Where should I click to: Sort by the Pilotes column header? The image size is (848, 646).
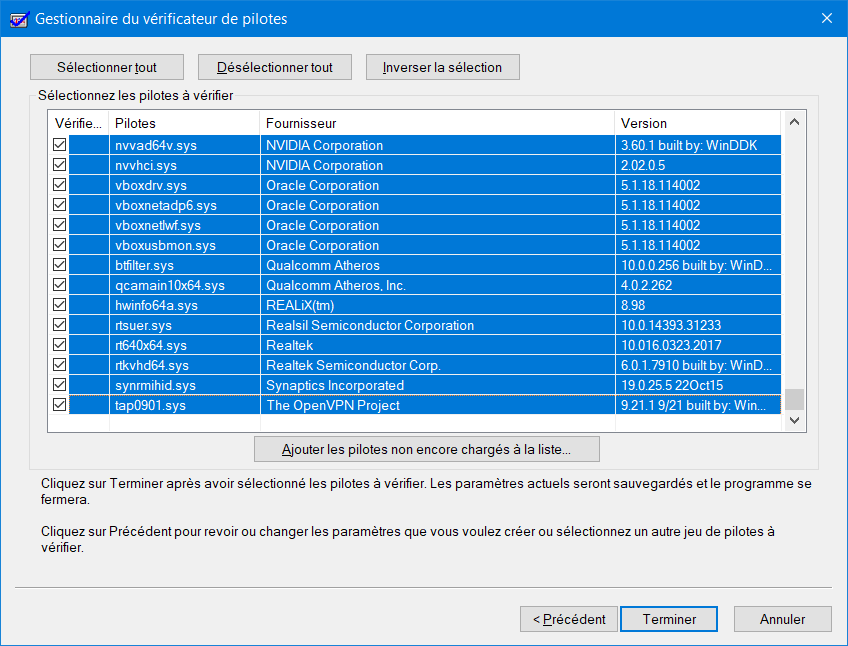pos(184,123)
